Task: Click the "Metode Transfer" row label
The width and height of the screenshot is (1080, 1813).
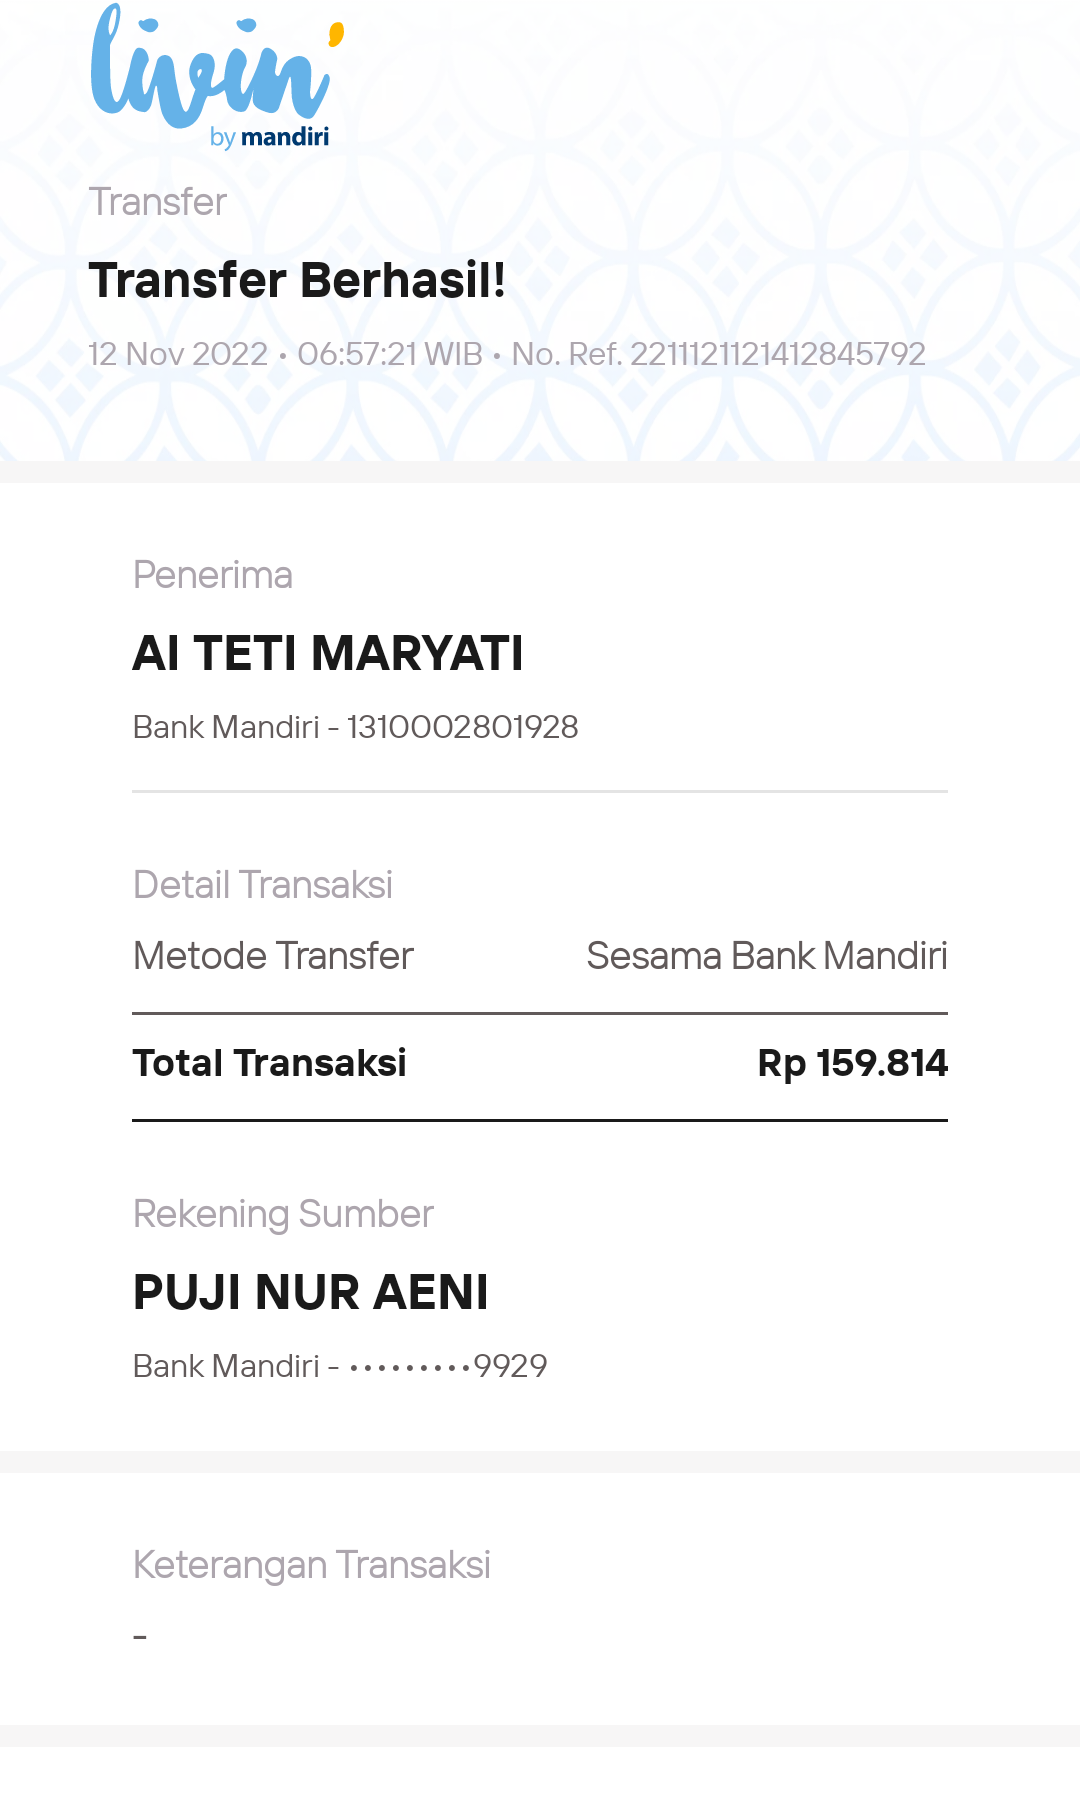Action: pyautogui.click(x=273, y=956)
